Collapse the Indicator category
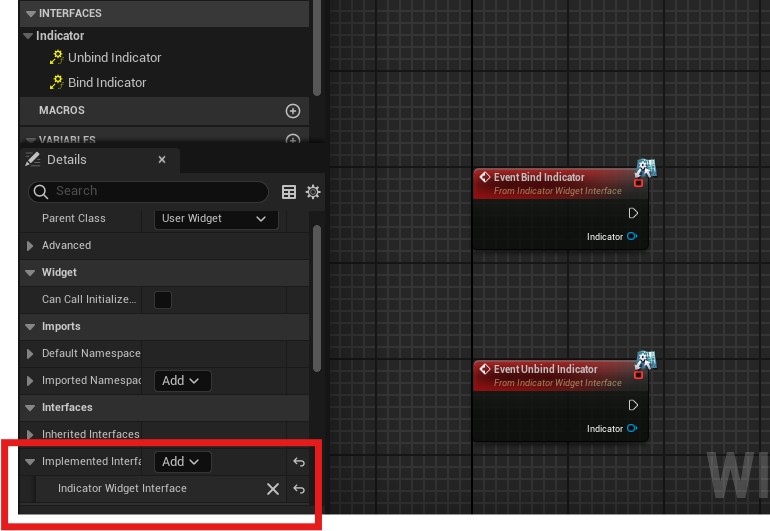Screen dimensions: 770x531 [28, 36]
